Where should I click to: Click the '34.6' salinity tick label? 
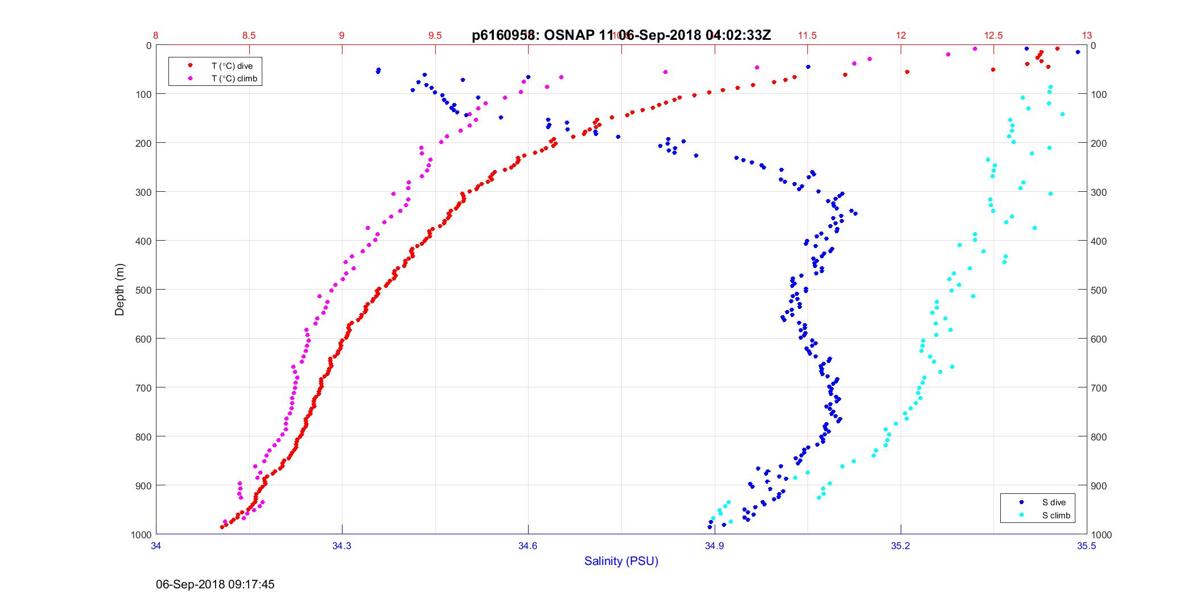point(528,545)
